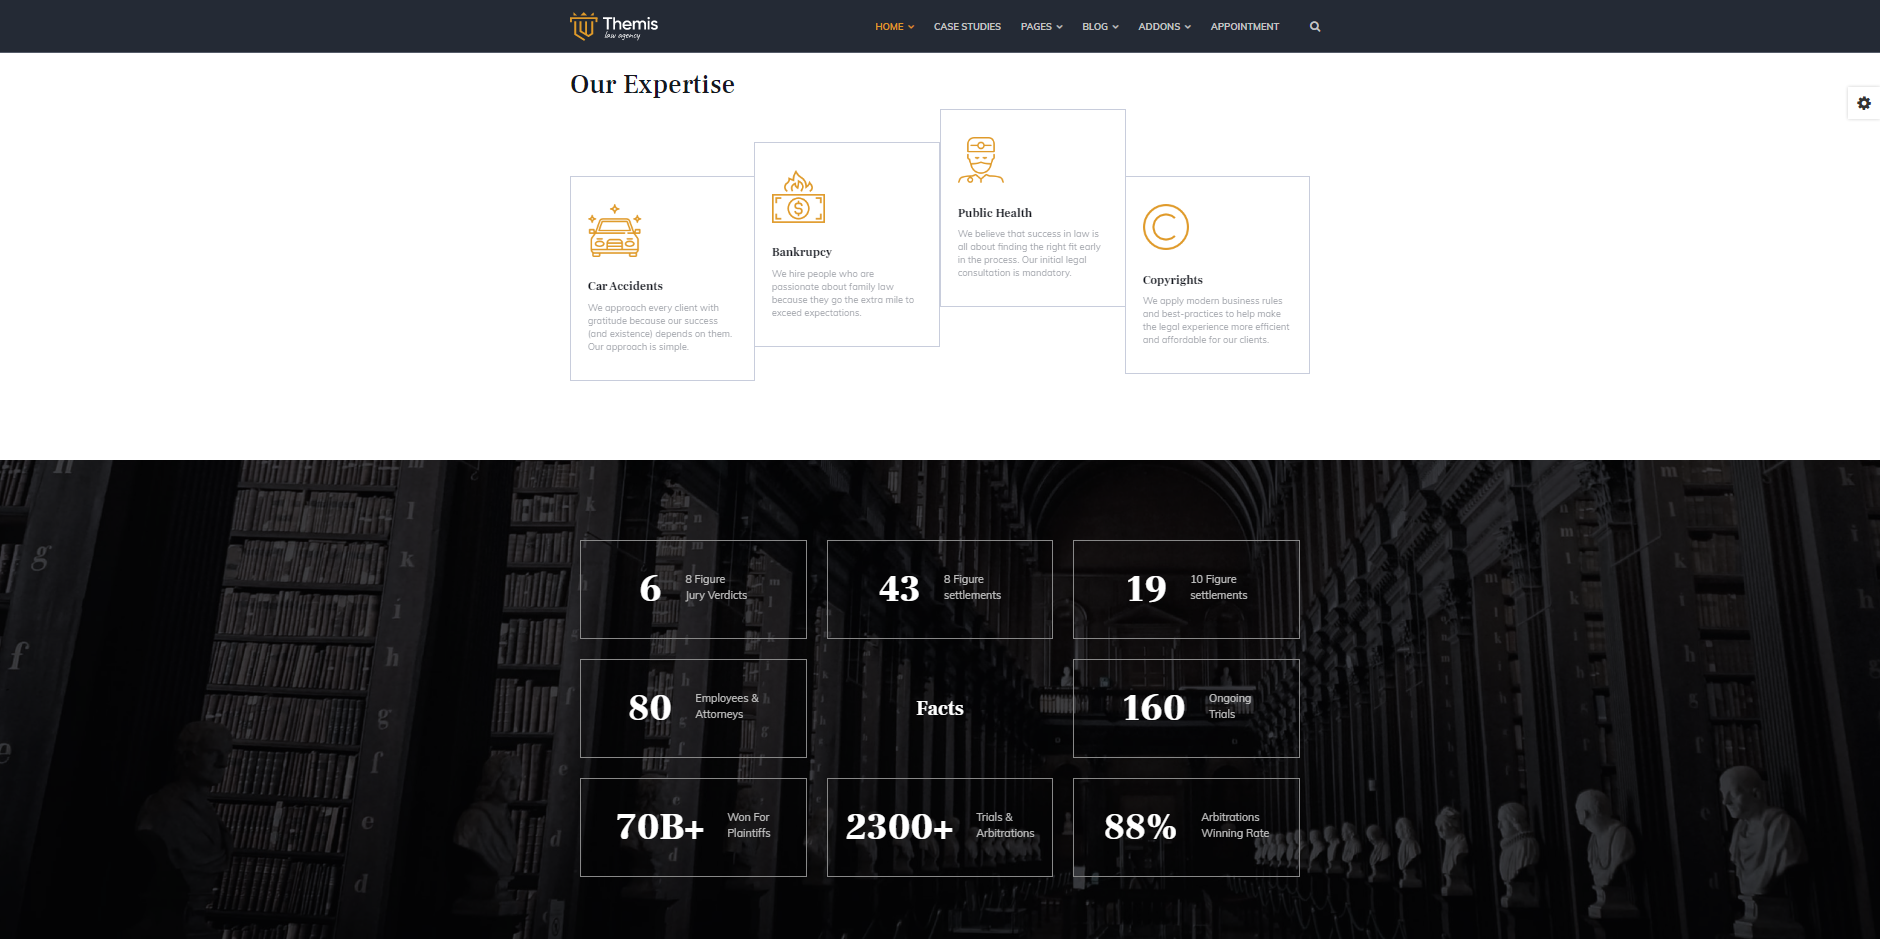Open the Car Accidents heading link
Viewport: 1880px width, 939px height.
(625, 286)
